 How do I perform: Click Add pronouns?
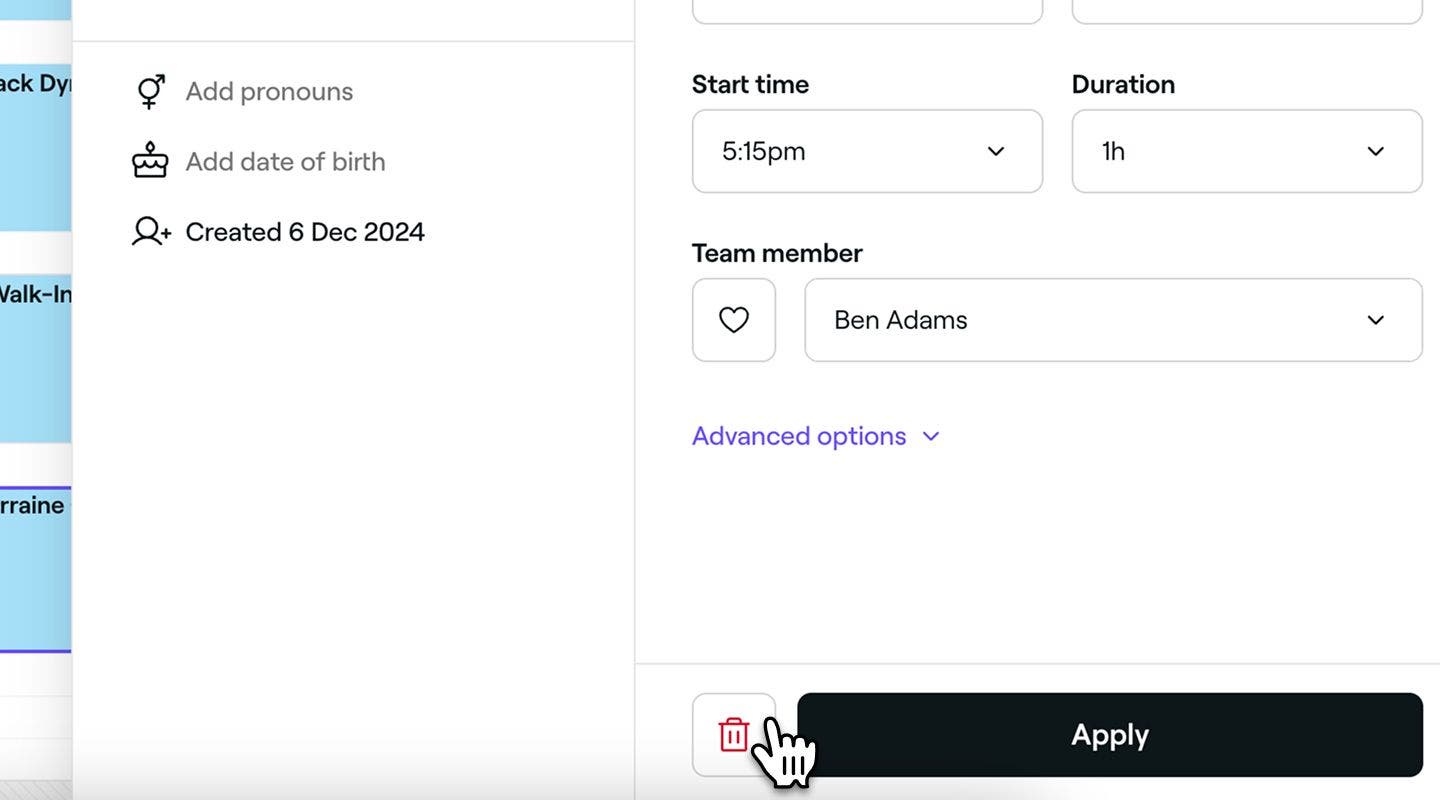tap(269, 91)
